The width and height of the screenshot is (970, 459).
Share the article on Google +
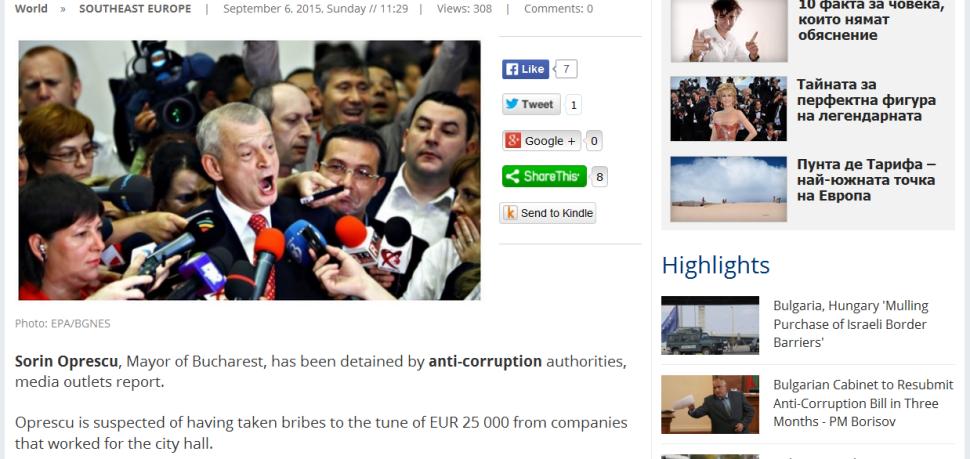point(541,141)
